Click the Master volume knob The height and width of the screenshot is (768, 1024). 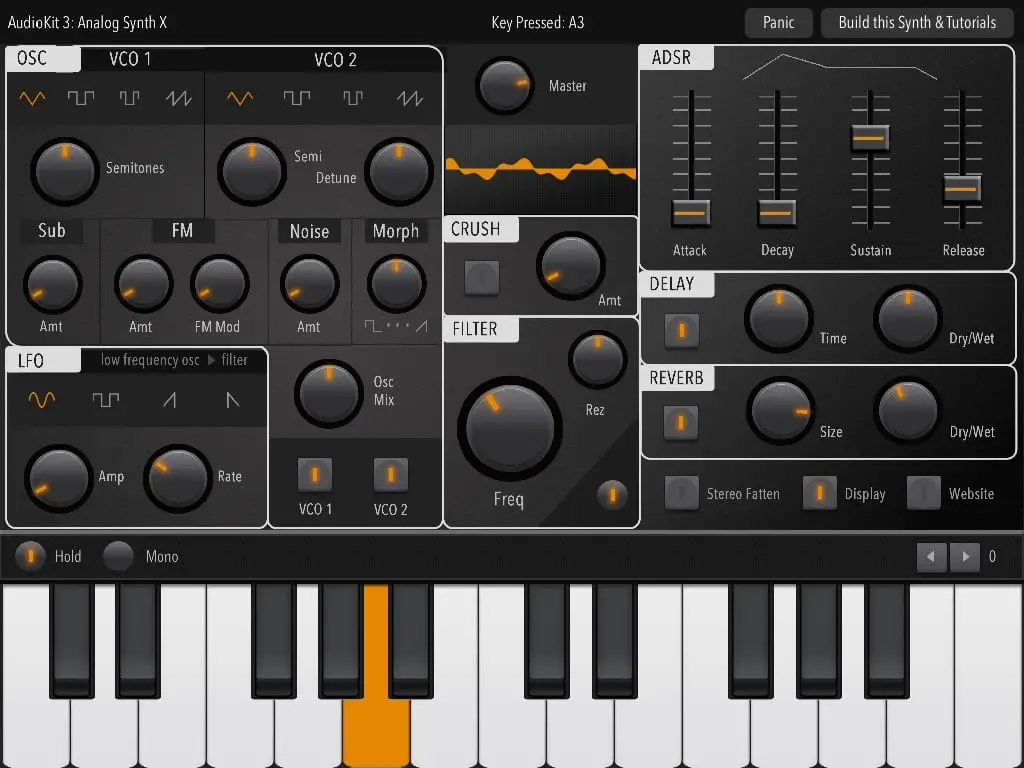point(504,86)
